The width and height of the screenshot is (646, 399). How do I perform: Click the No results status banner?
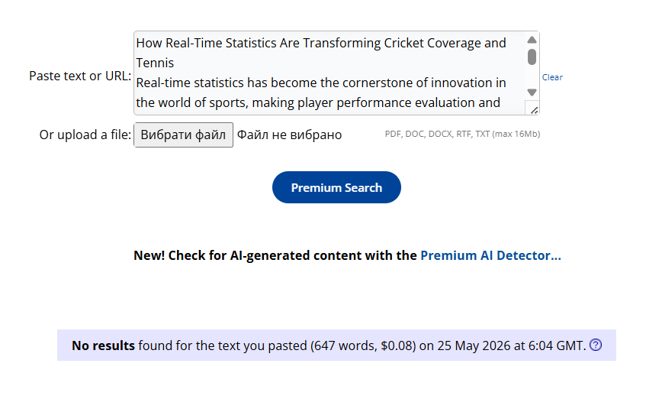(336, 345)
